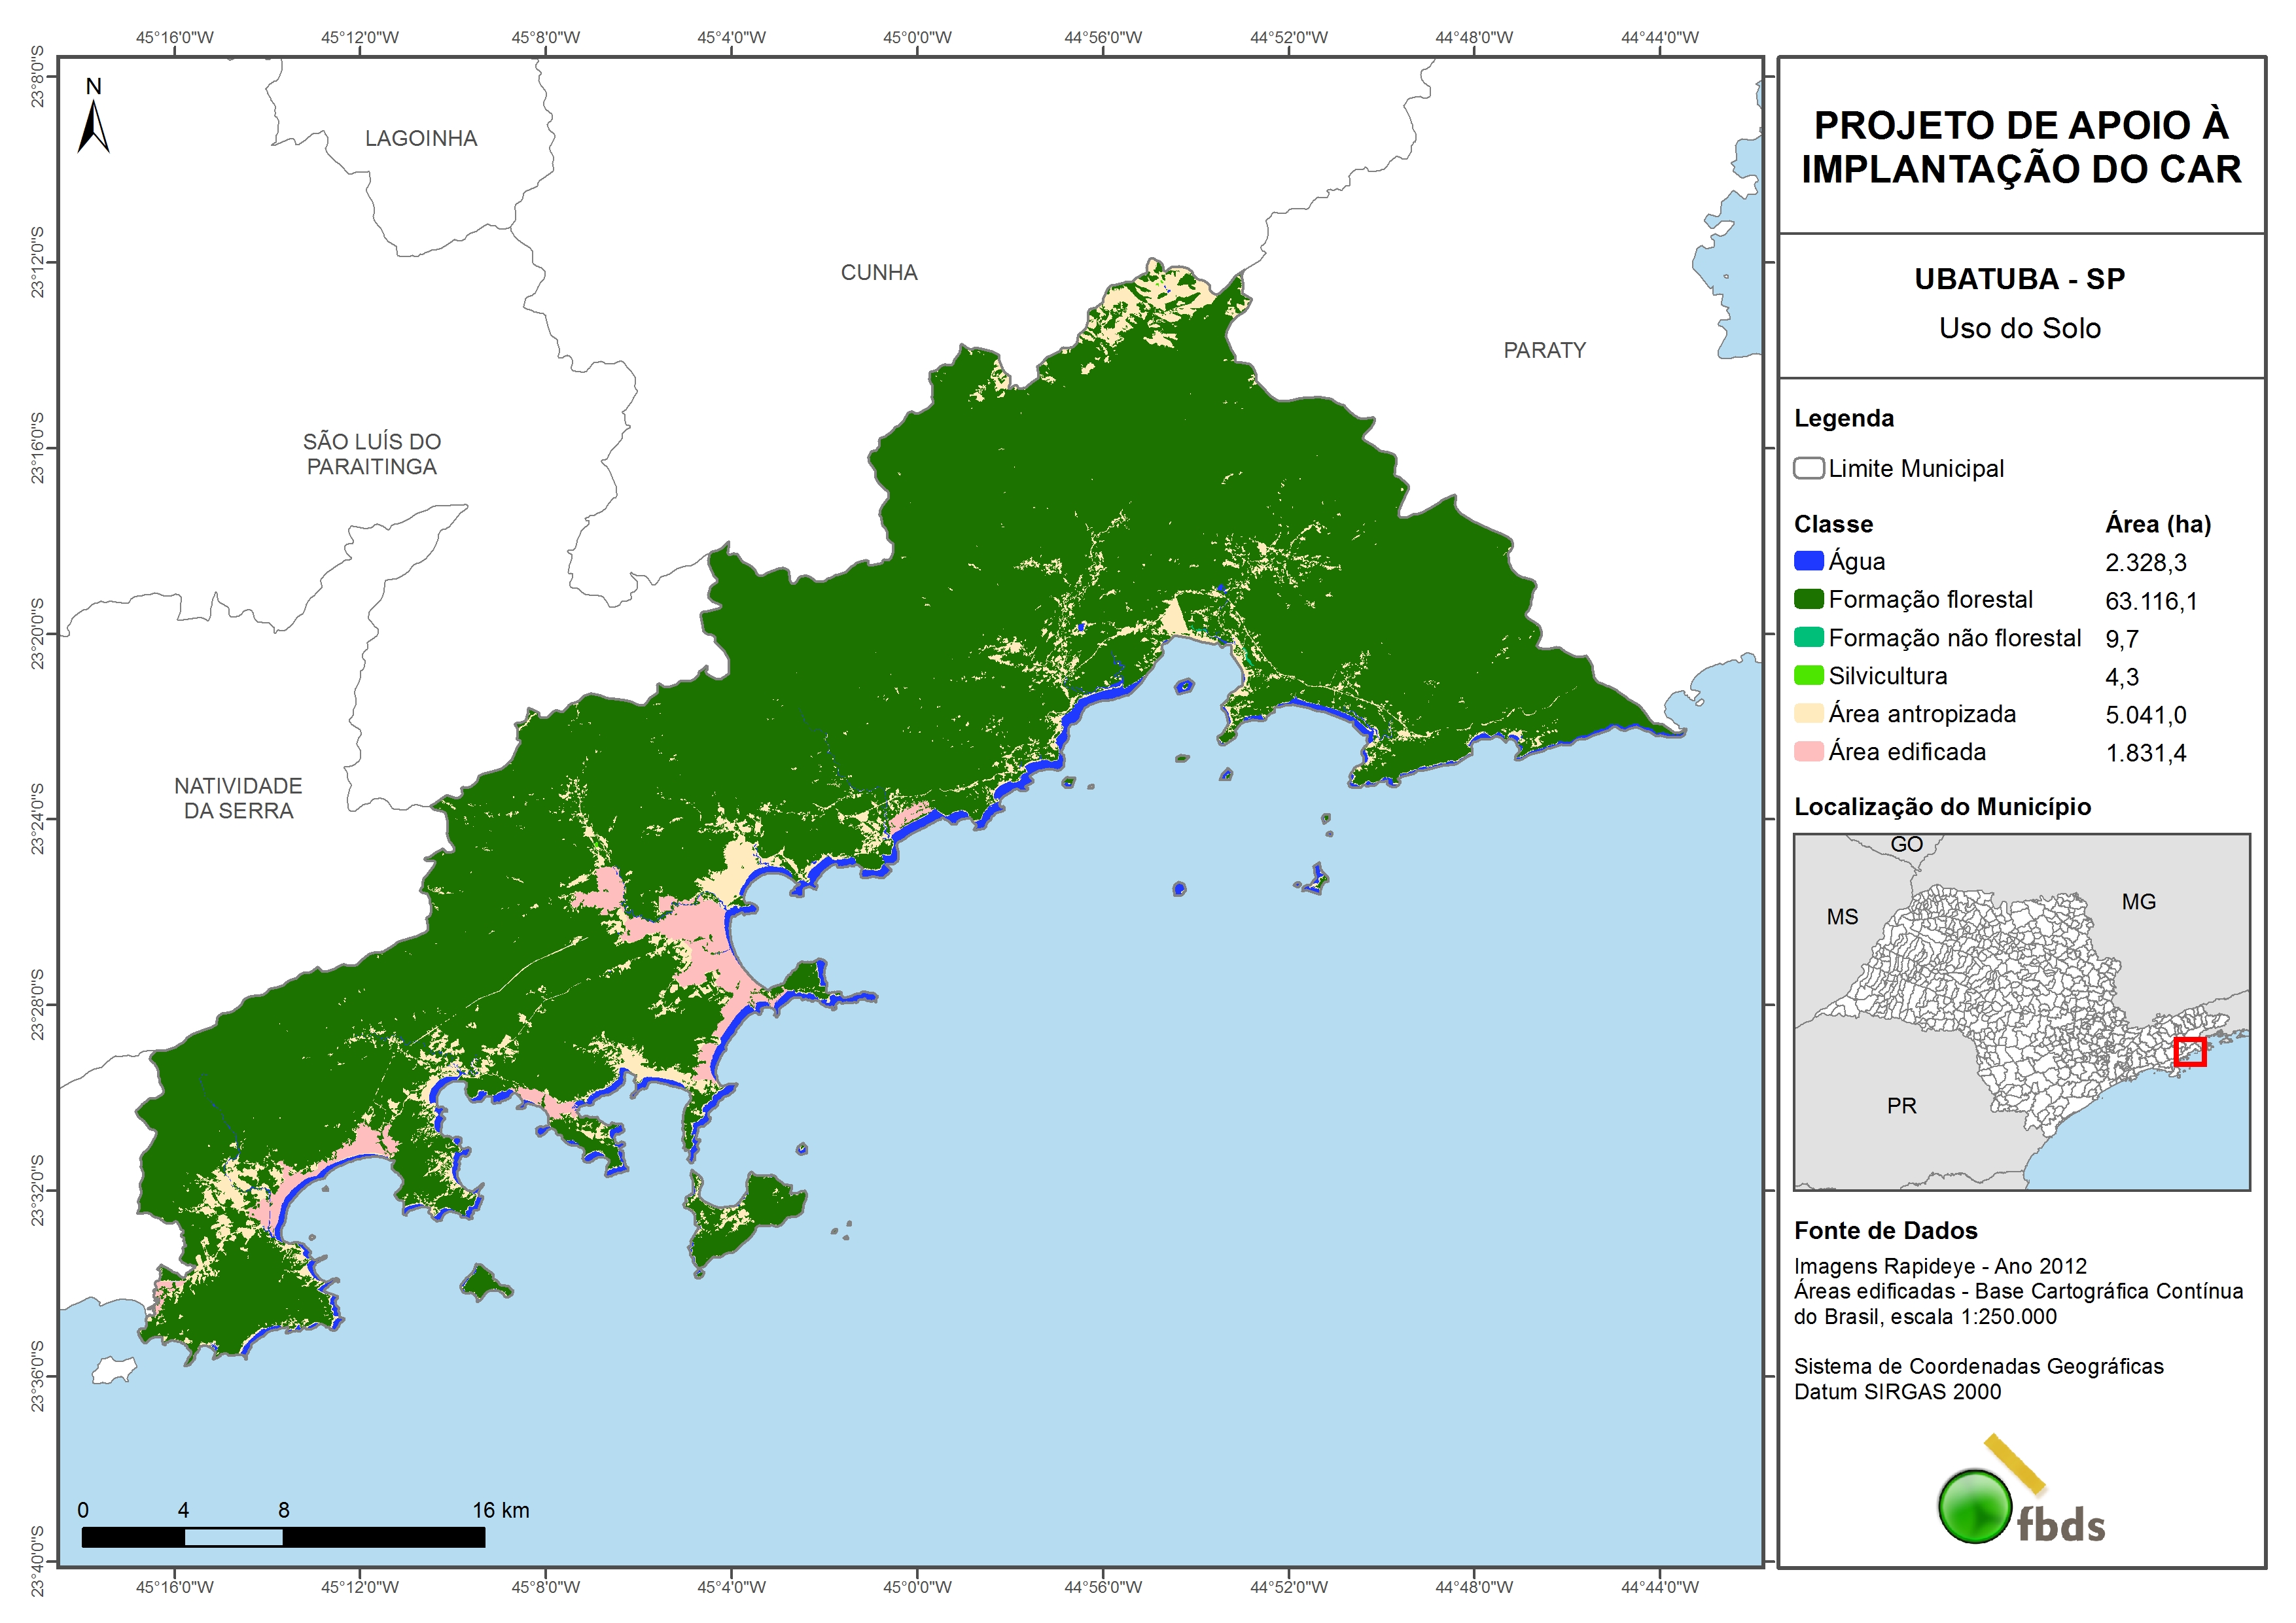
Task: Click the Água blue legend swatch
Action: [x=1808, y=561]
